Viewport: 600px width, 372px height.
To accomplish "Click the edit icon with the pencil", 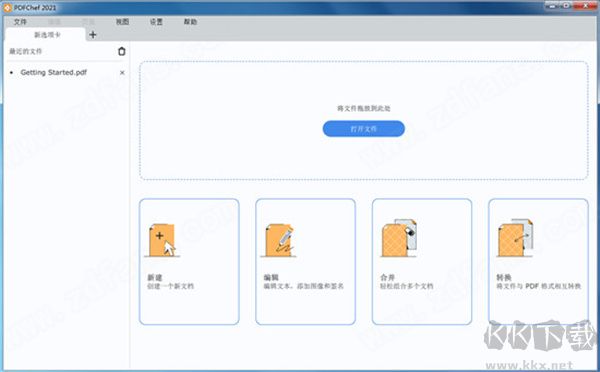I will (280, 240).
